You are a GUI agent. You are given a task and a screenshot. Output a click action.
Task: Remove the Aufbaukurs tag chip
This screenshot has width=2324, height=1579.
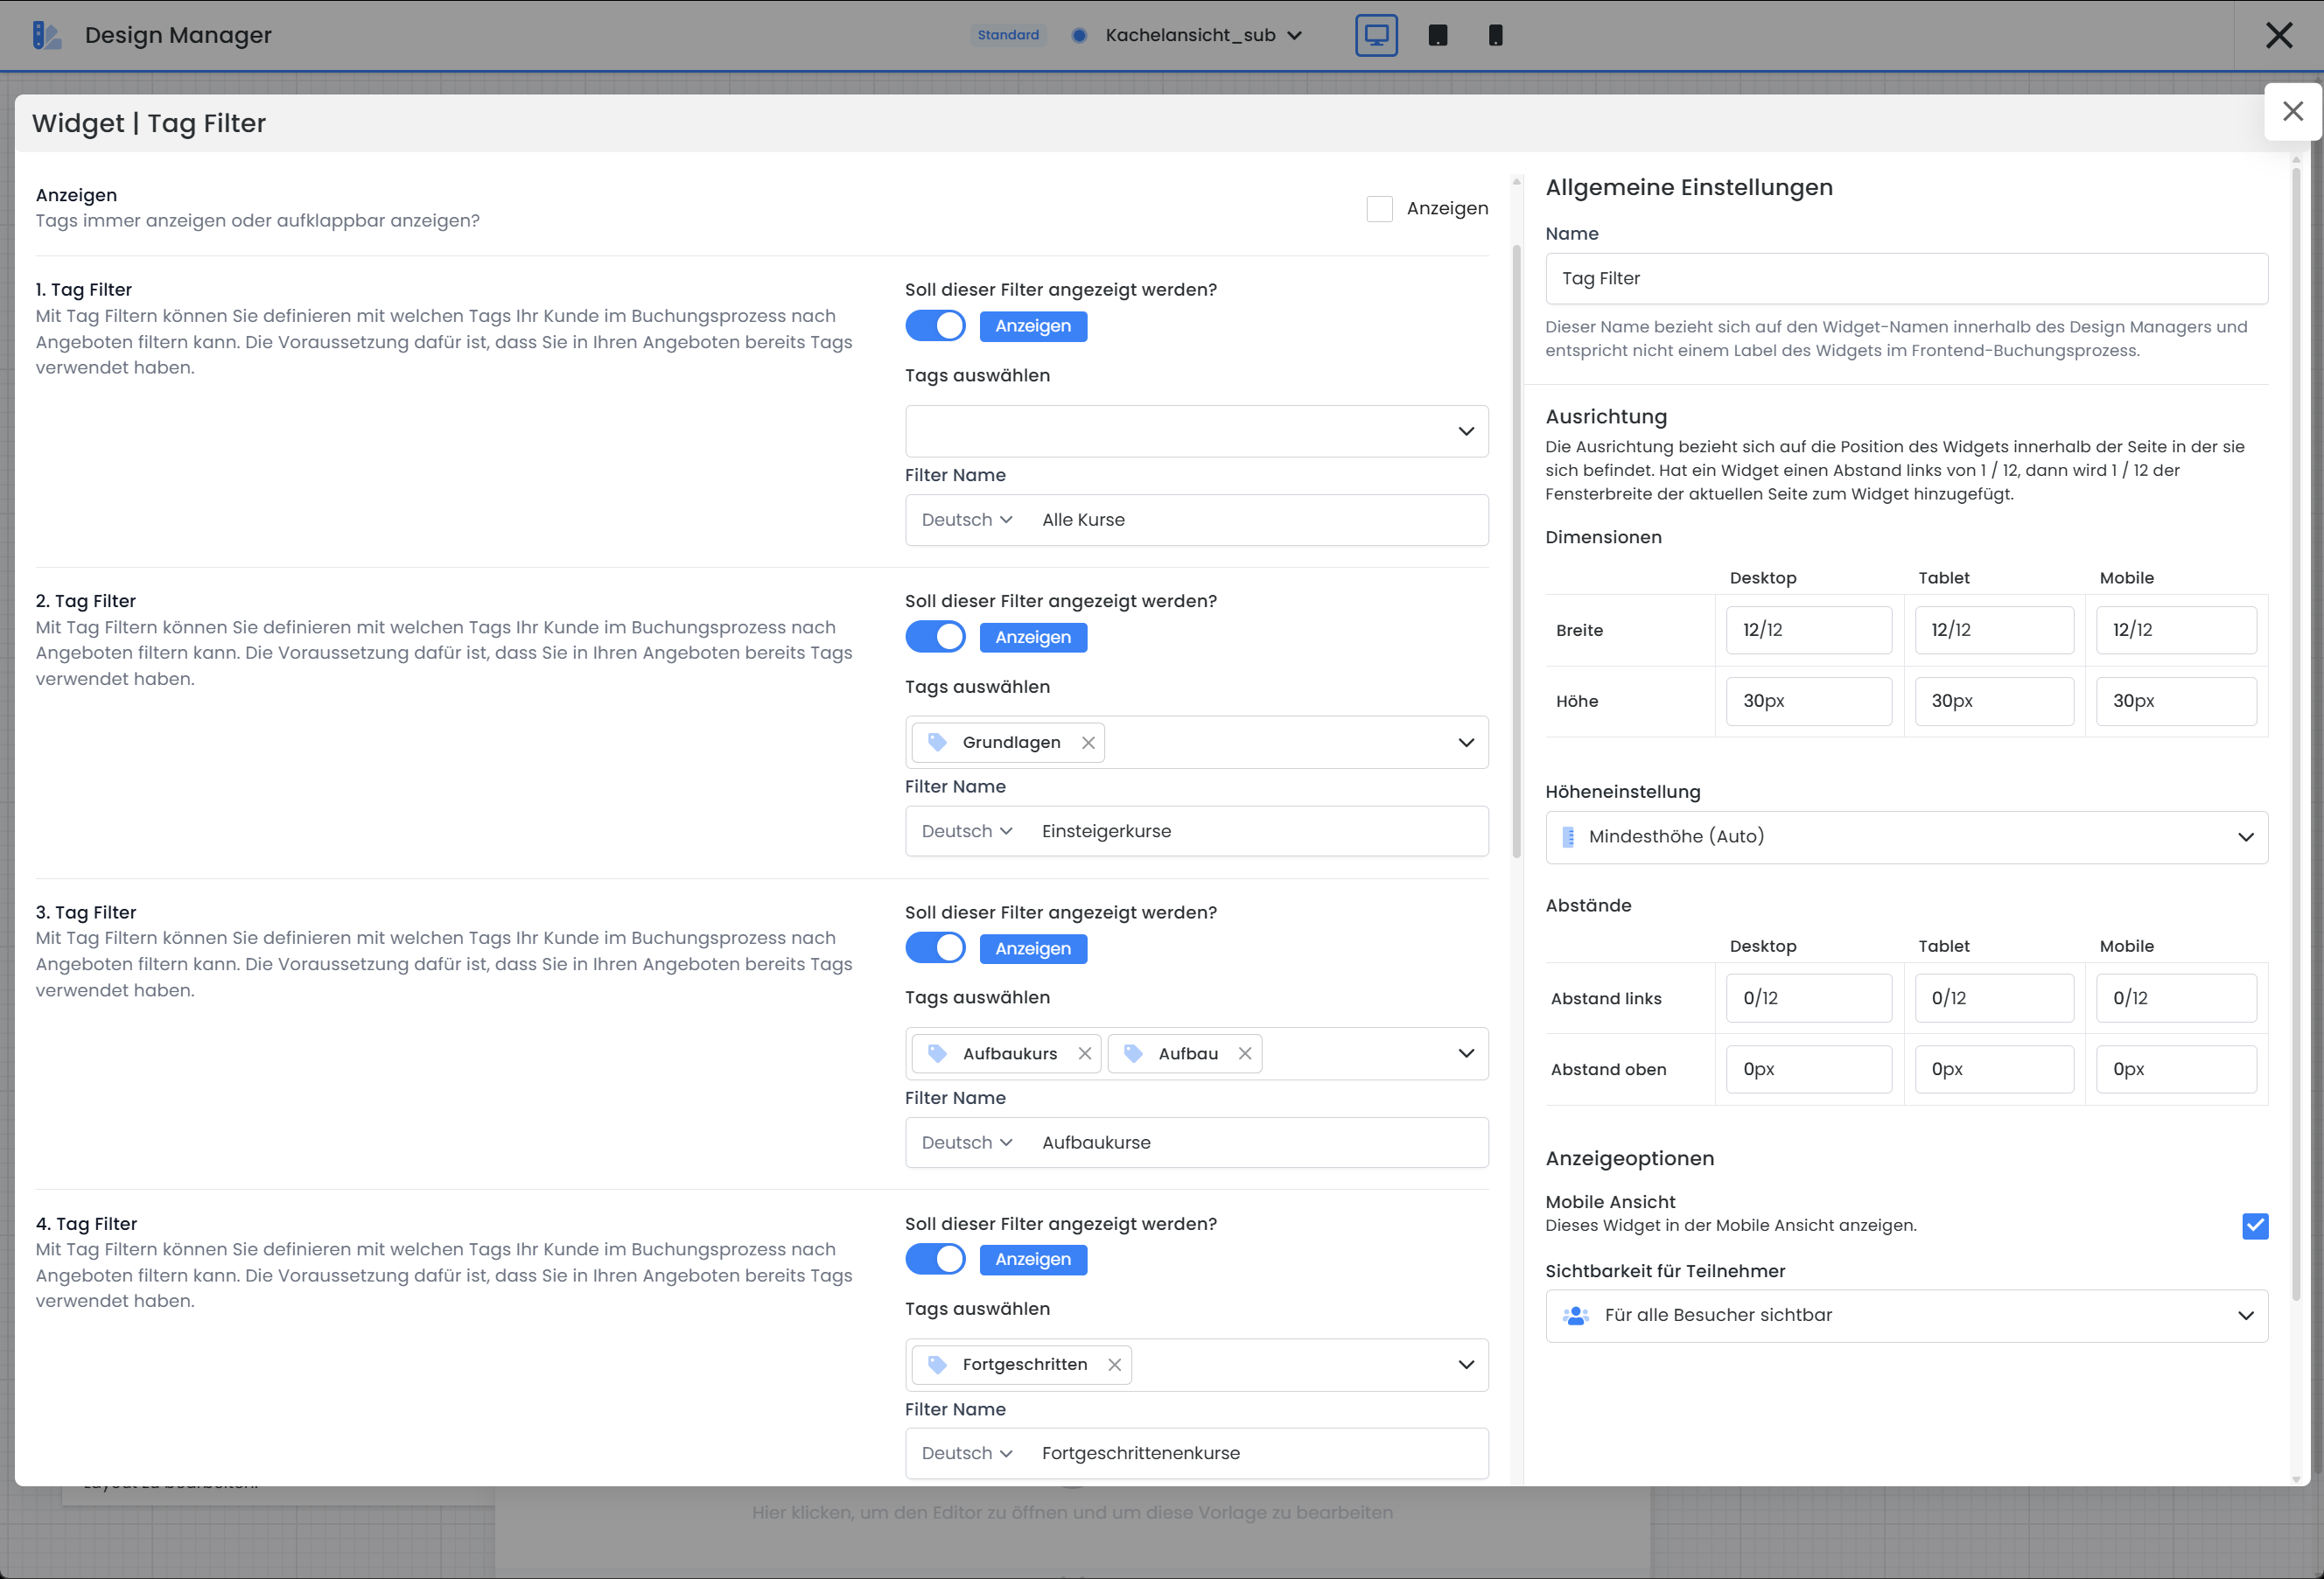click(1084, 1053)
